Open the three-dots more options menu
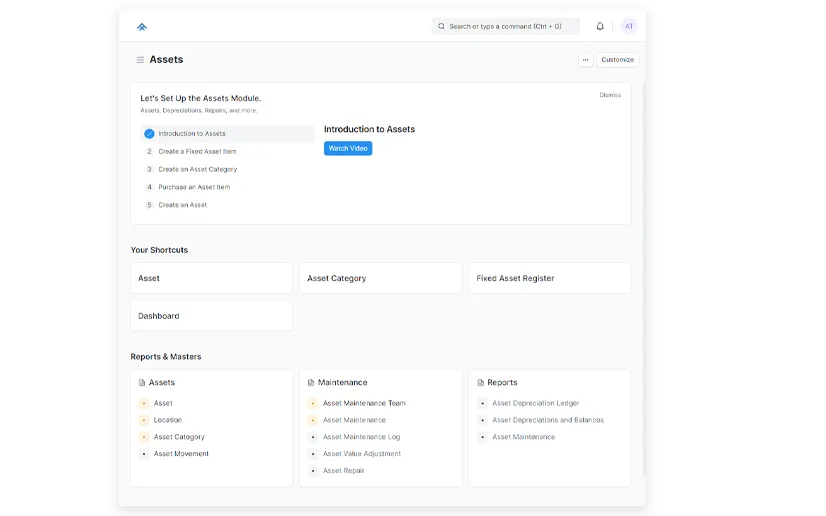Viewport: 826px width, 516px height. point(585,60)
